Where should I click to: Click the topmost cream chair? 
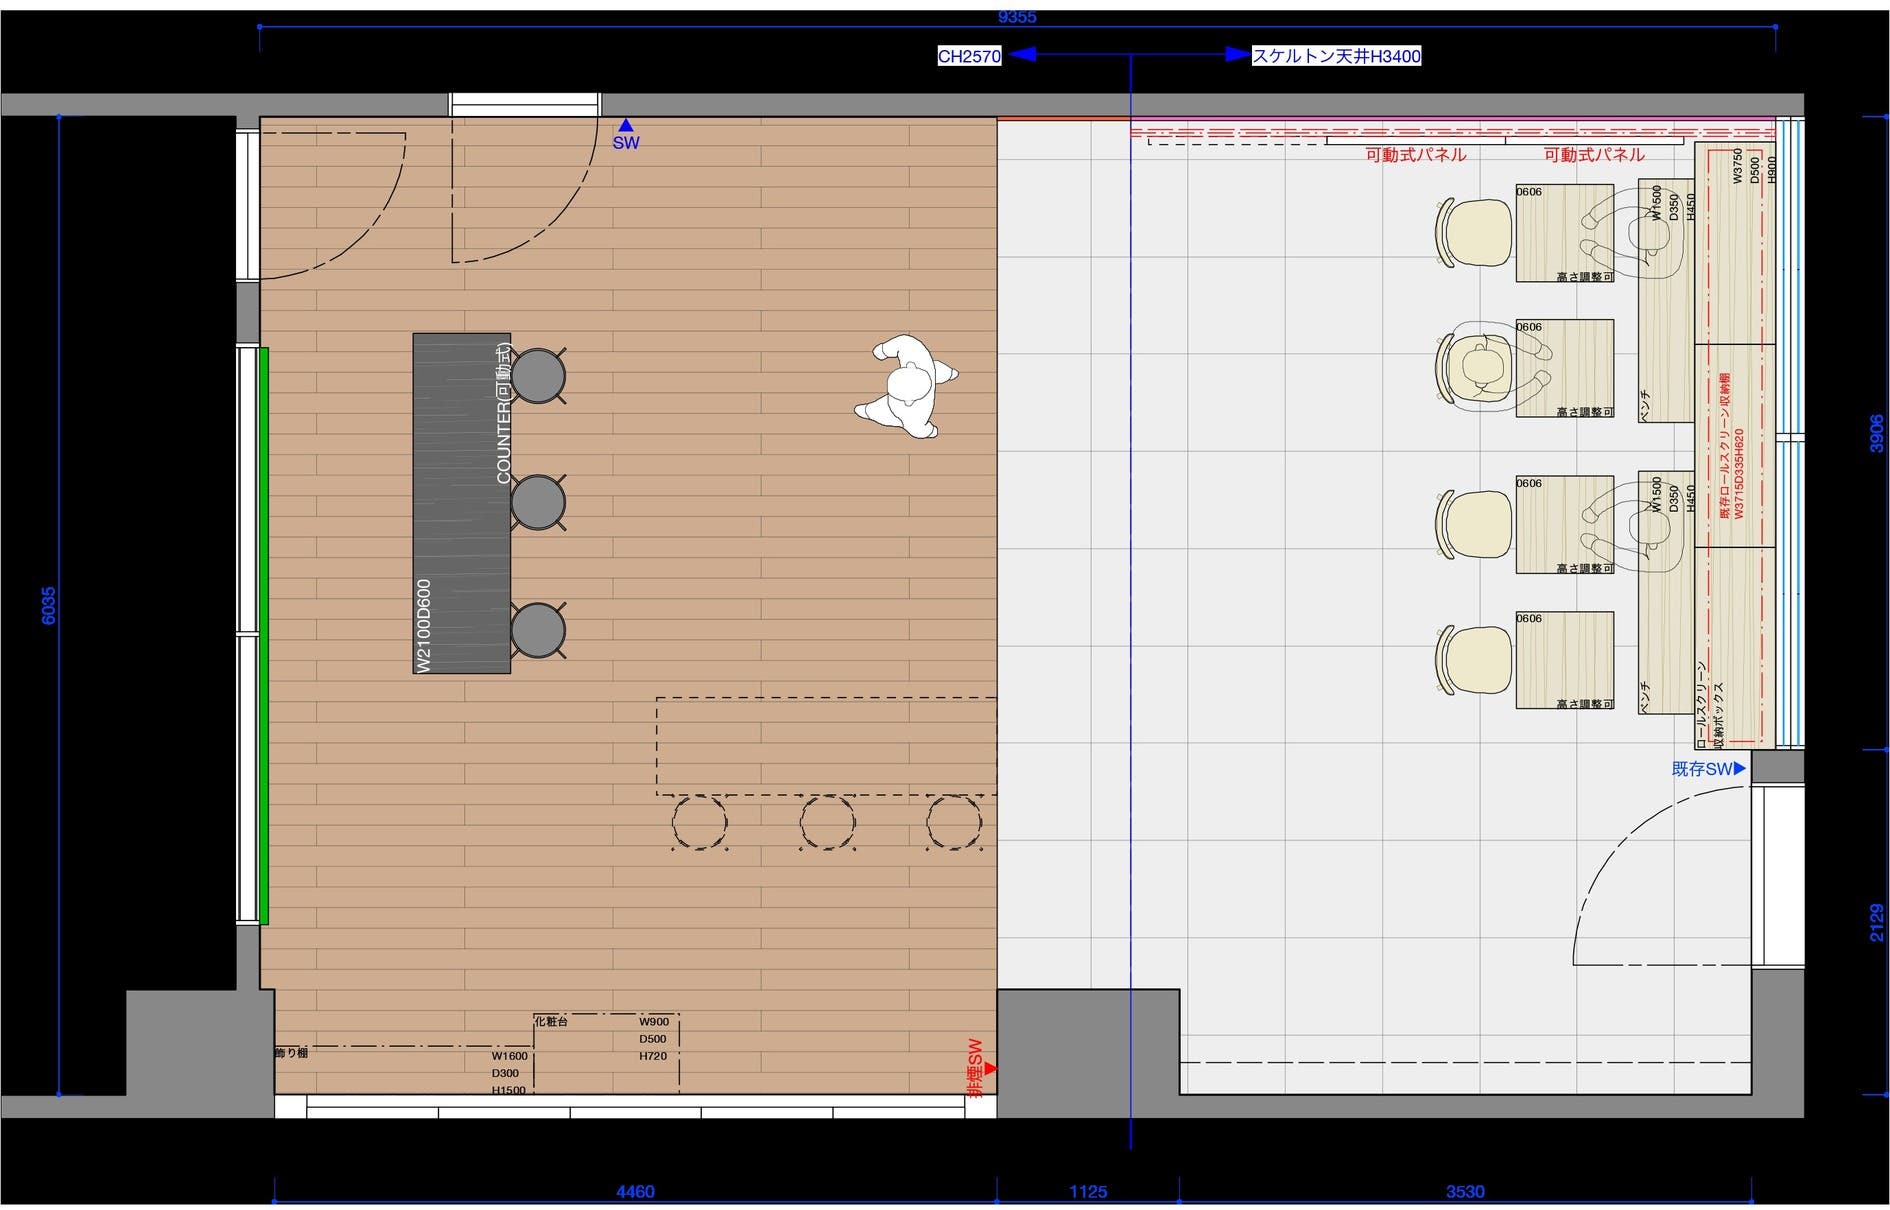(1474, 233)
